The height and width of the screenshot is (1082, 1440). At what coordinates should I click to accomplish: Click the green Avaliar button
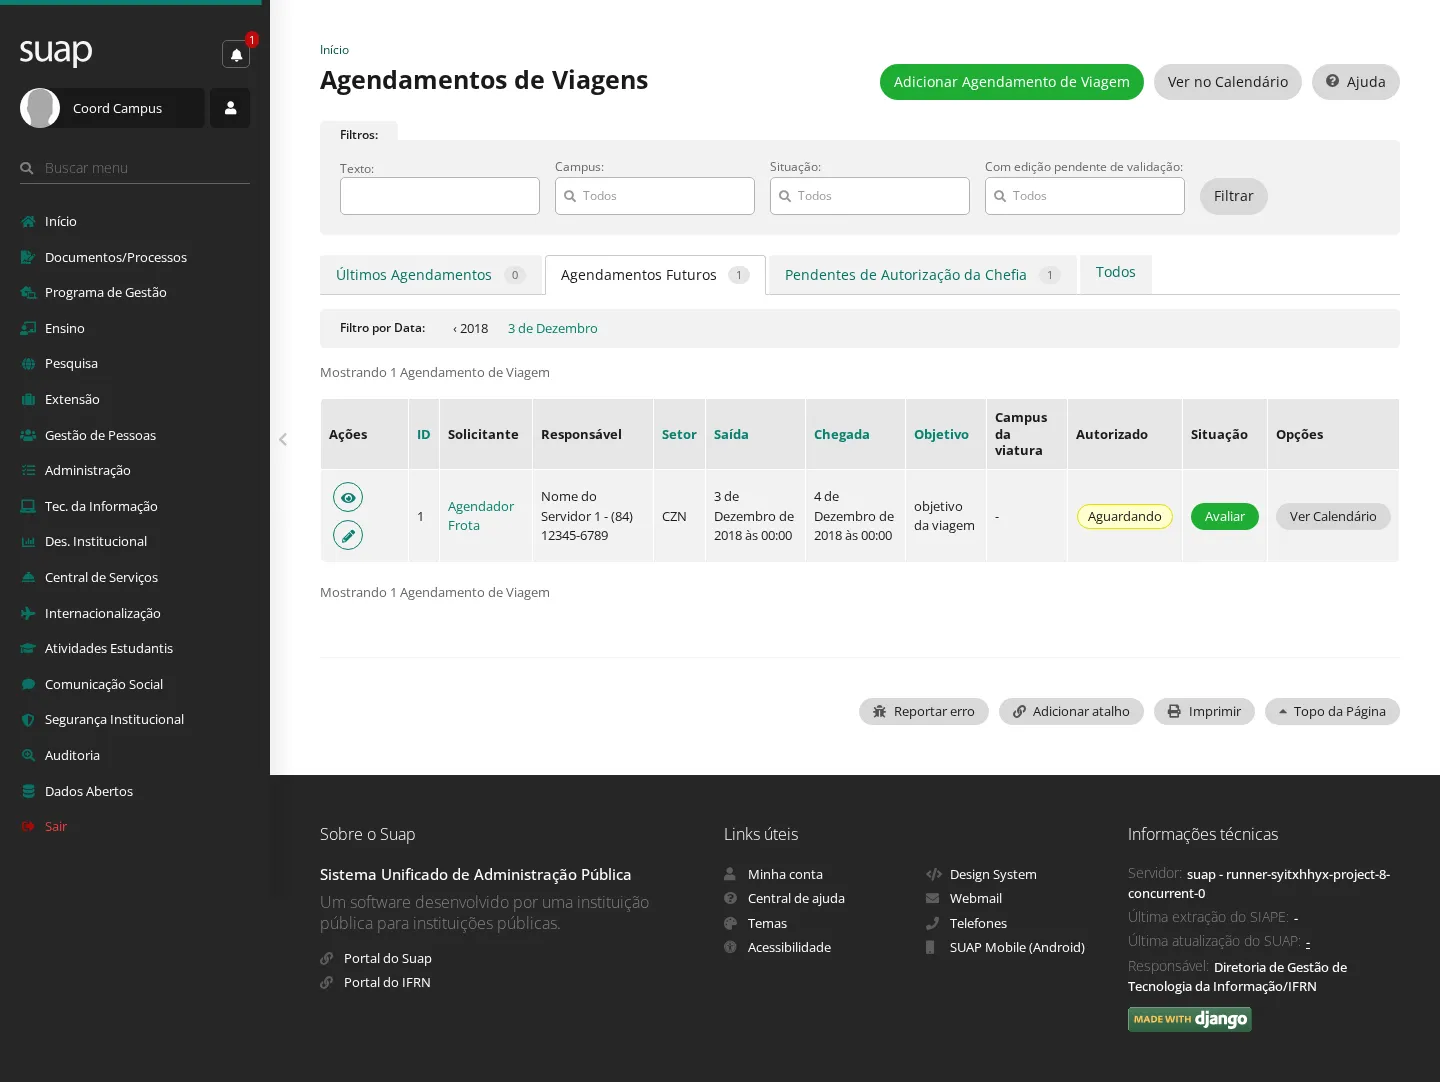coord(1224,516)
